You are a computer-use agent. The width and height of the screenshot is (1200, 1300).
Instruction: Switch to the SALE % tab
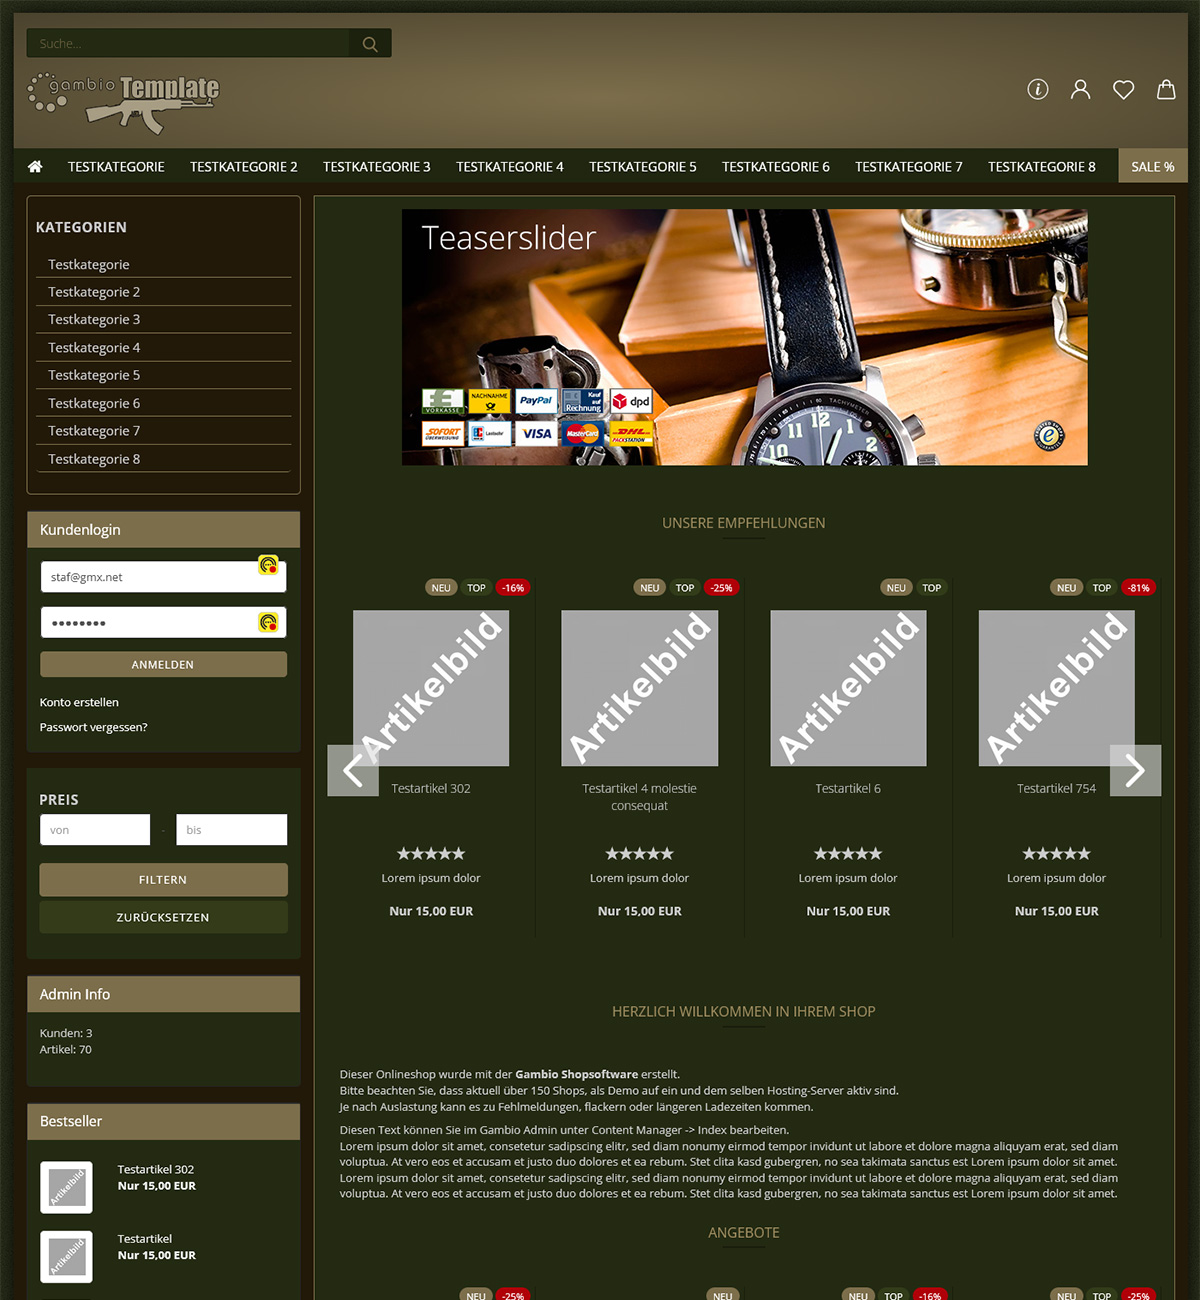1152,166
